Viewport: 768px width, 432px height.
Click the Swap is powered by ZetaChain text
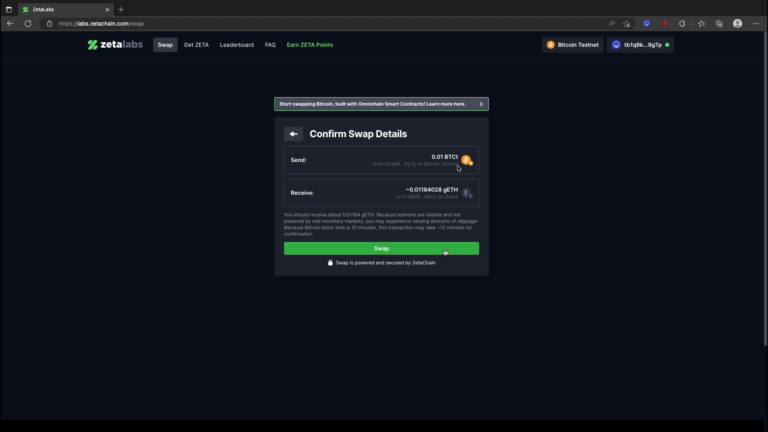coord(385,263)
